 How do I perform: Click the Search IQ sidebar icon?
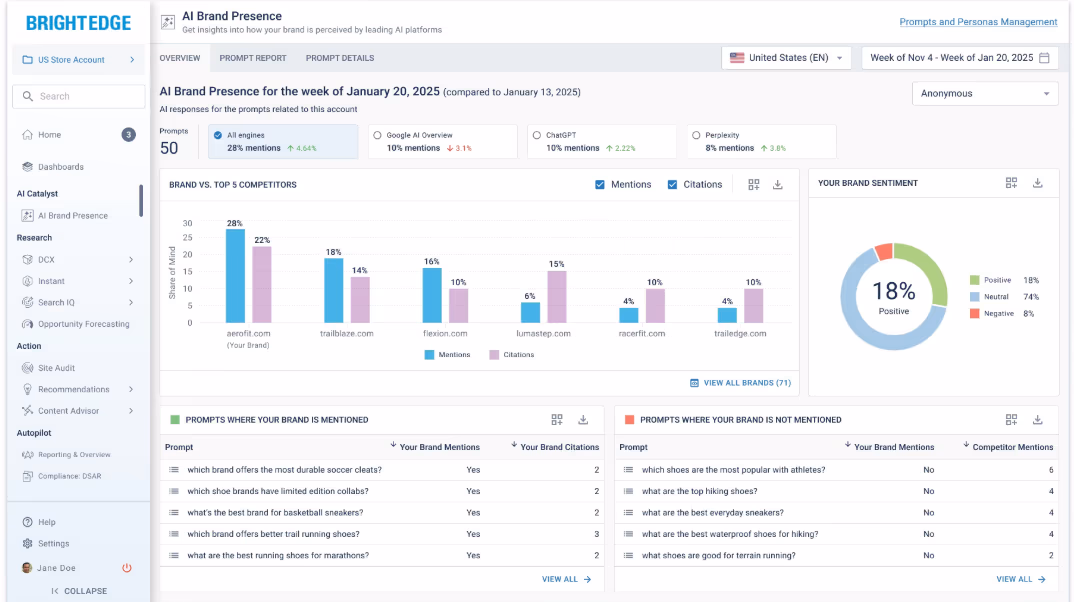pyautogui.click(x=27, y=303)
